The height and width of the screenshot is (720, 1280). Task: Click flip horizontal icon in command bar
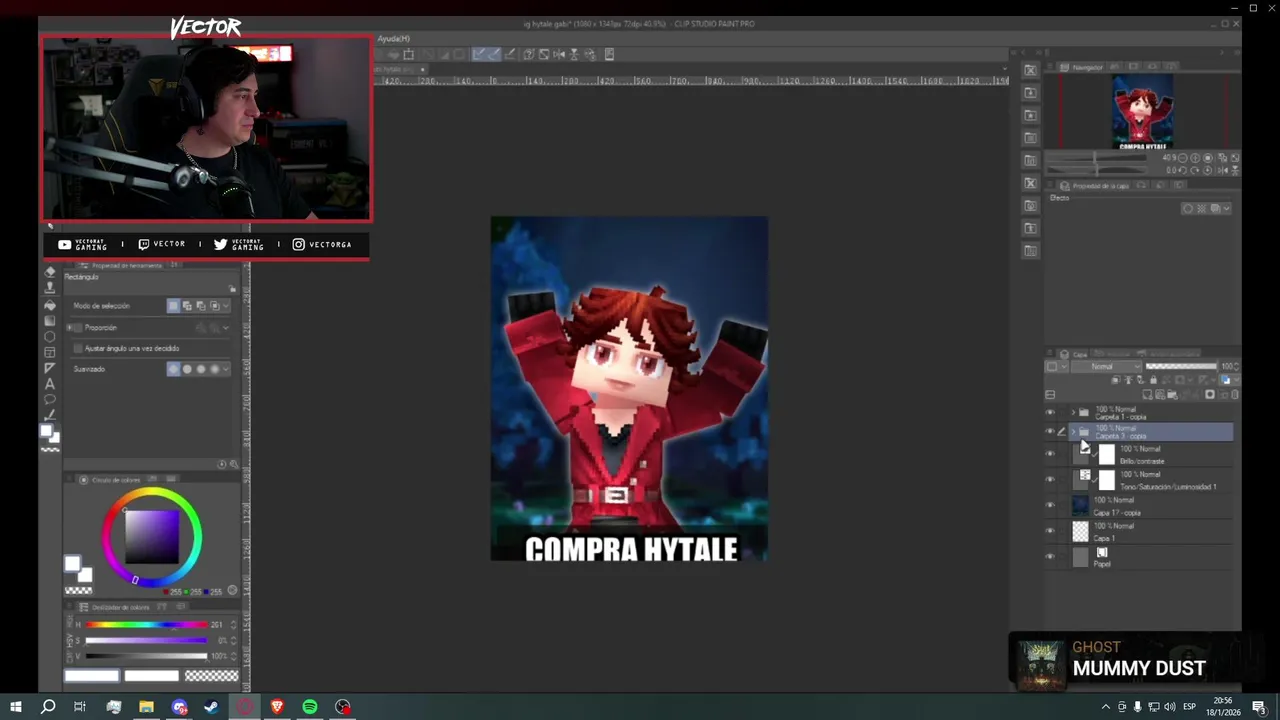(x=559, y=54)
